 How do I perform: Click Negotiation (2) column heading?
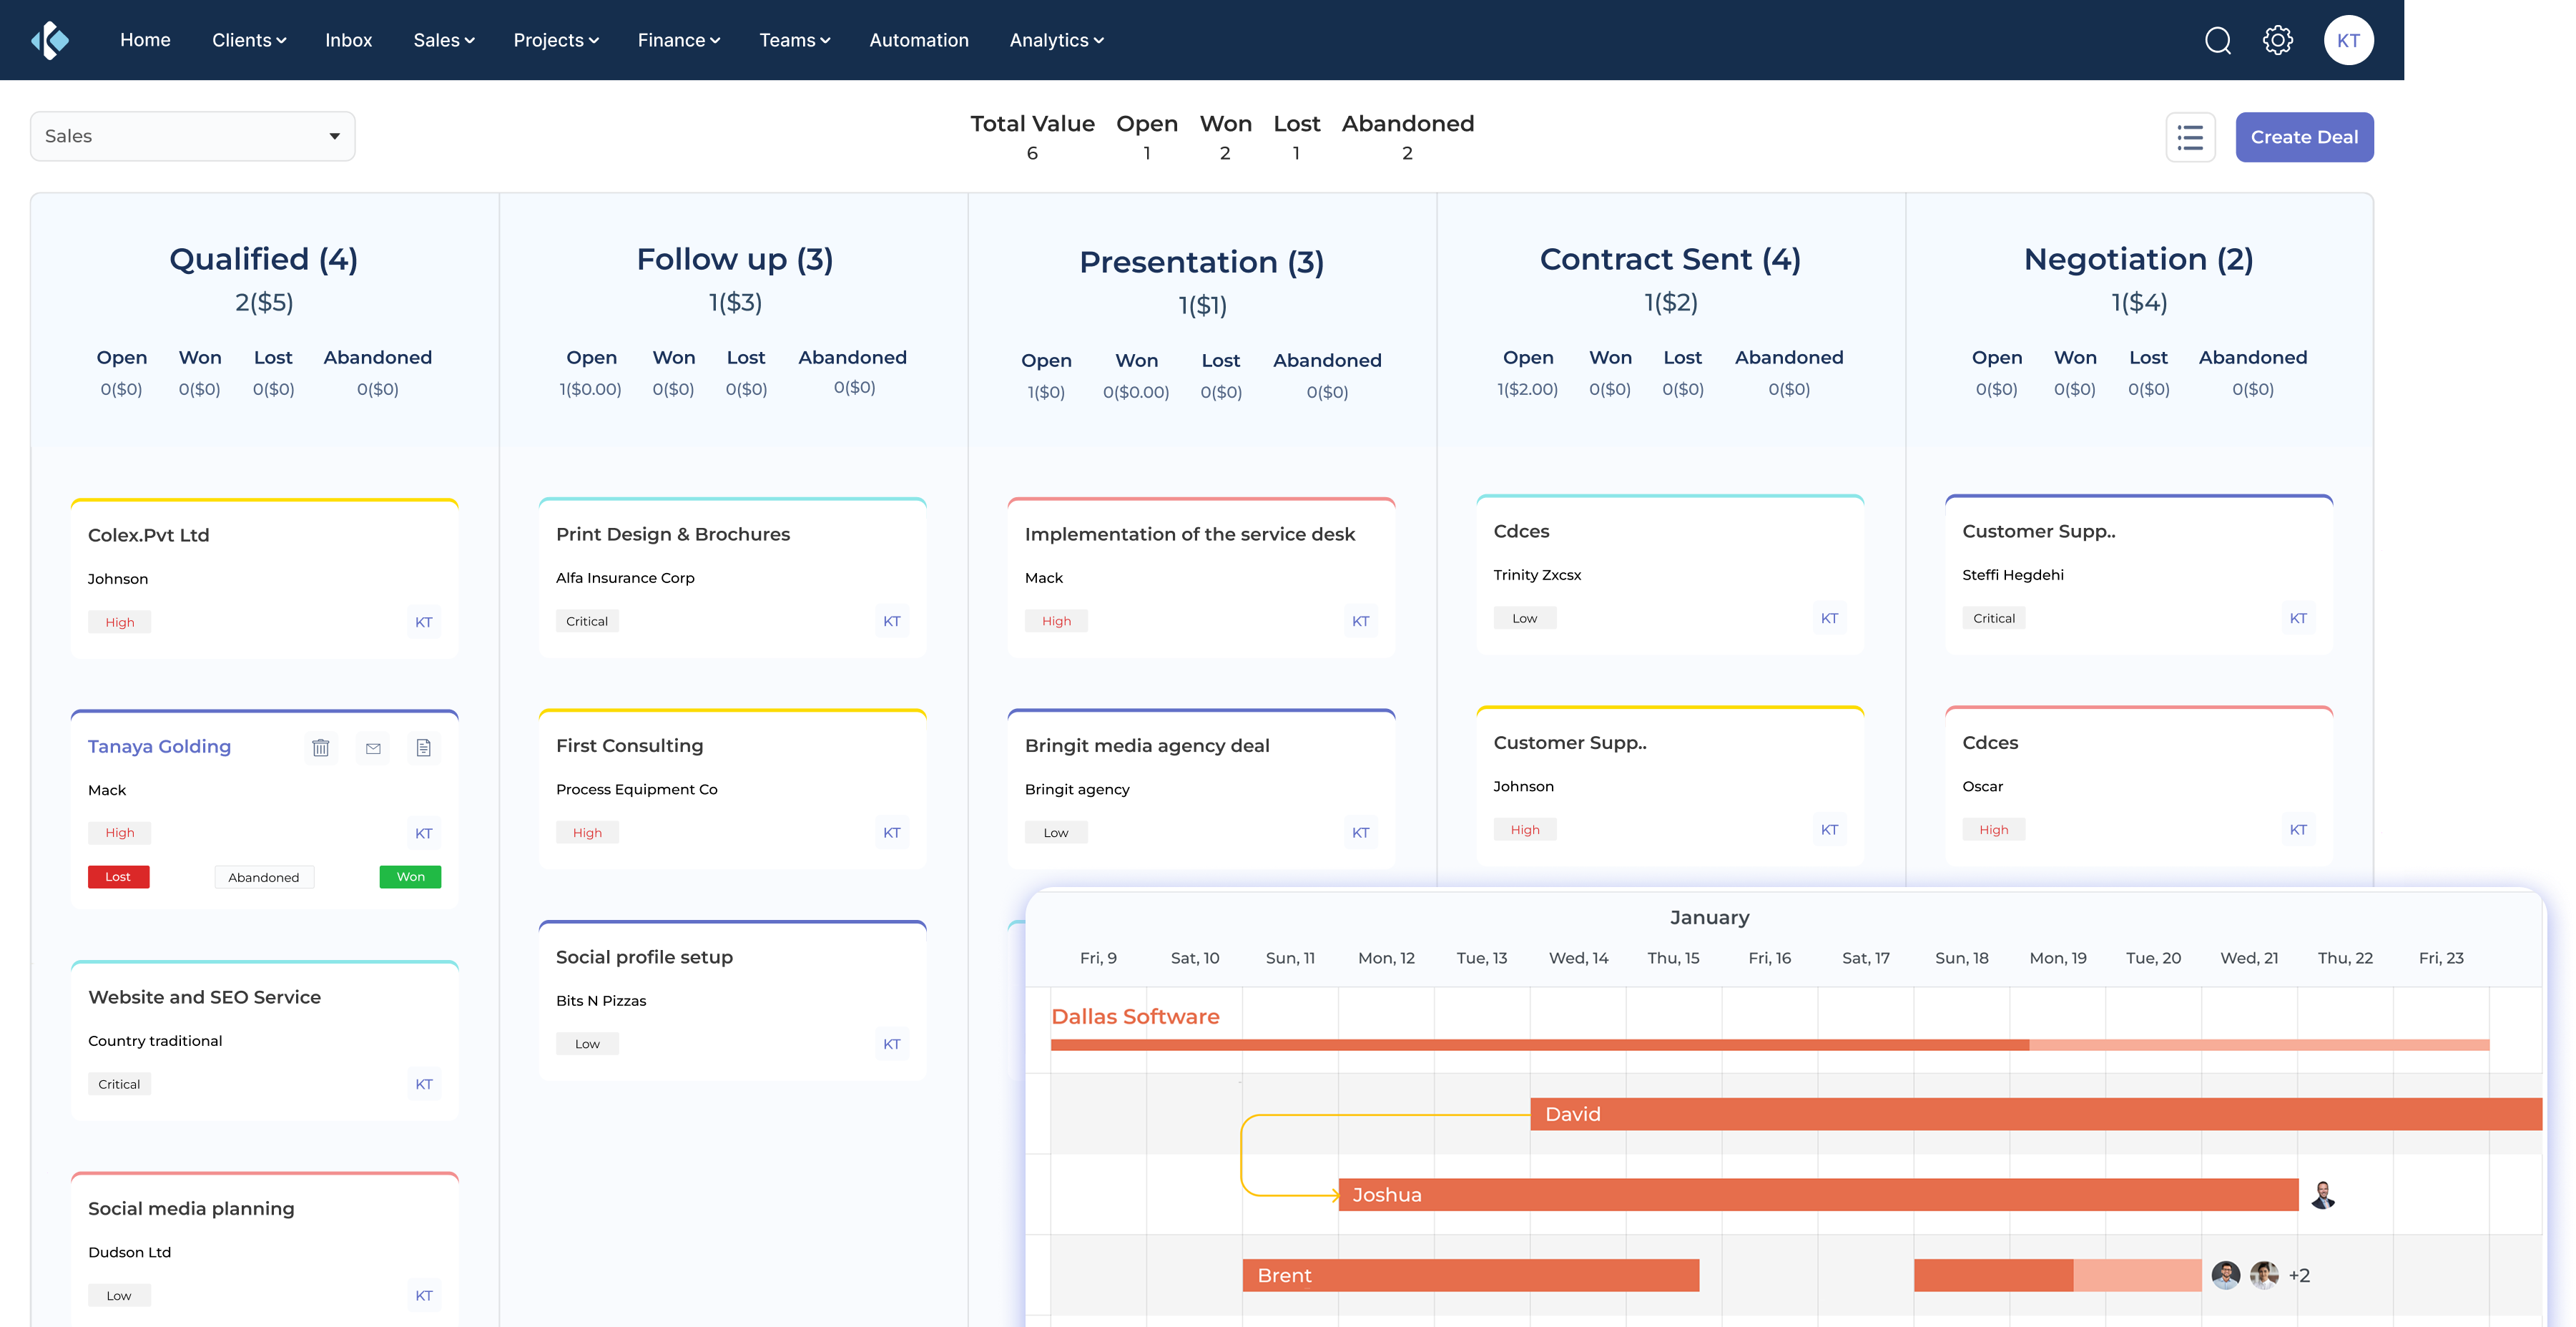[2139, 259]
